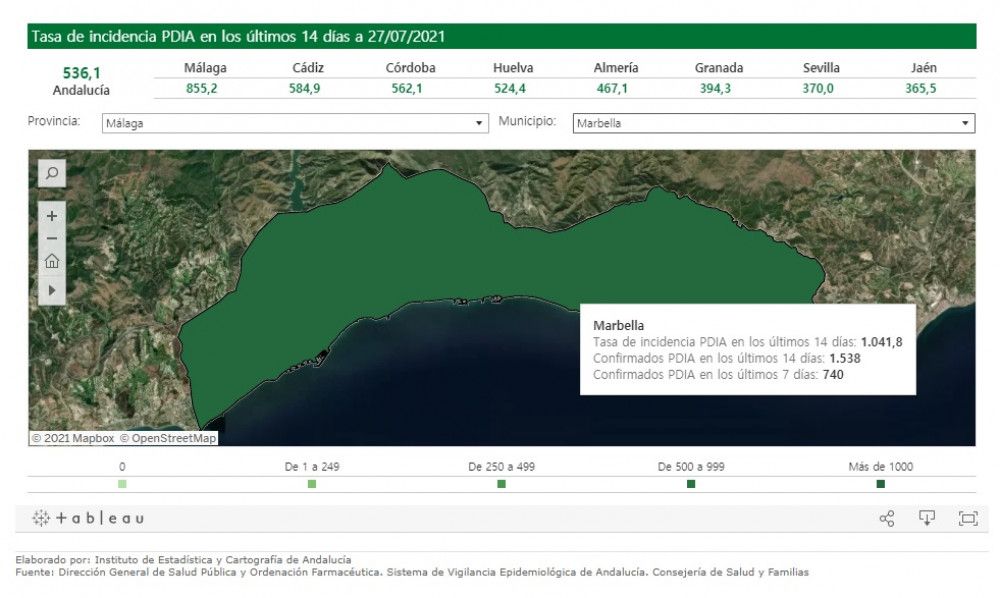Open the OpenStreetMap attribution link

pyautogui.click(x=168, y=438)
